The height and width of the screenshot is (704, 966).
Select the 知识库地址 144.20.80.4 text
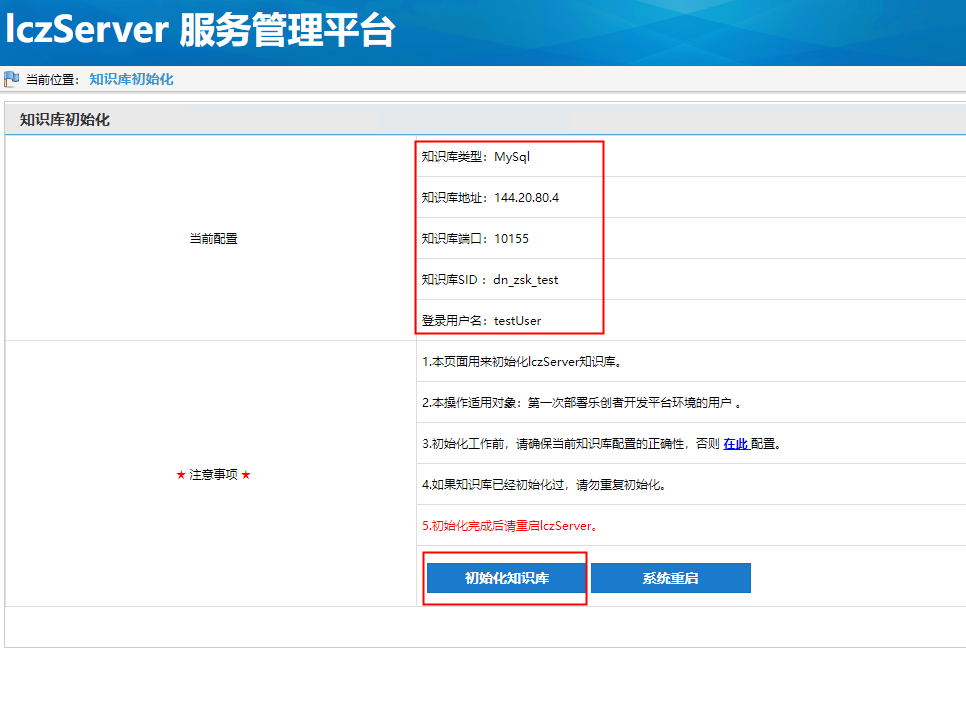point(490,198)
